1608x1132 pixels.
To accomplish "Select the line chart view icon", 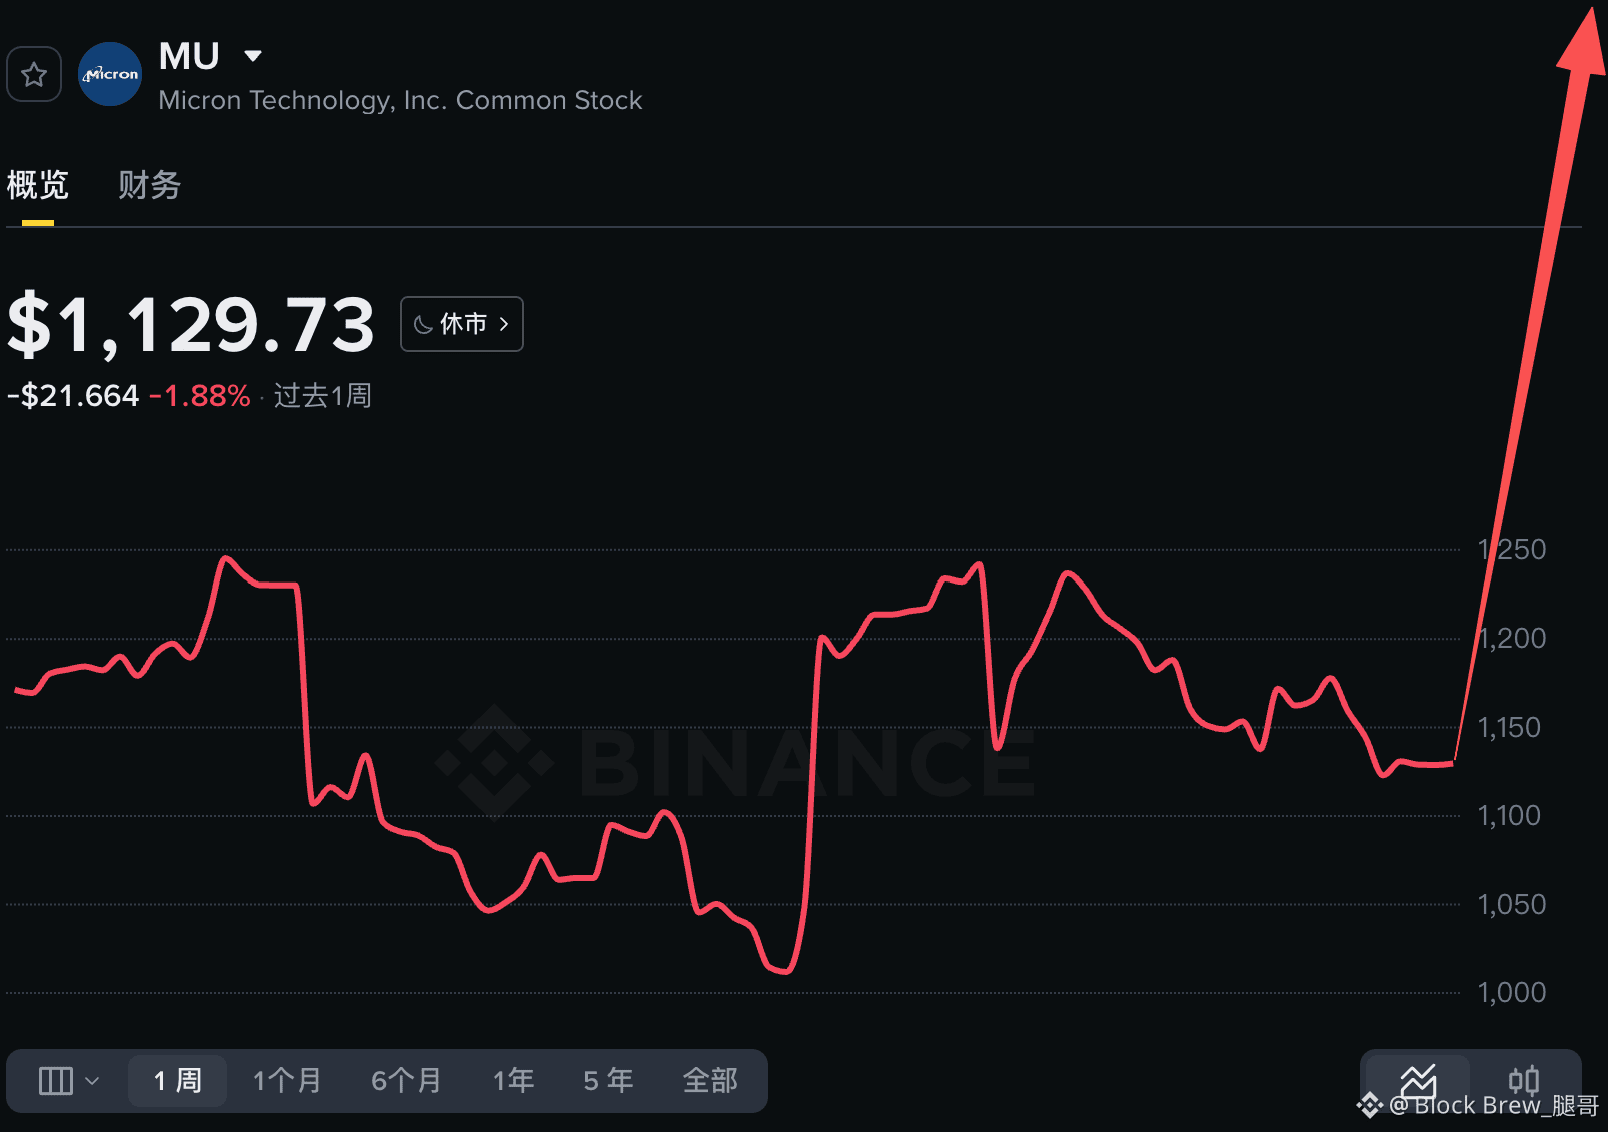I will point(1418,1080).
